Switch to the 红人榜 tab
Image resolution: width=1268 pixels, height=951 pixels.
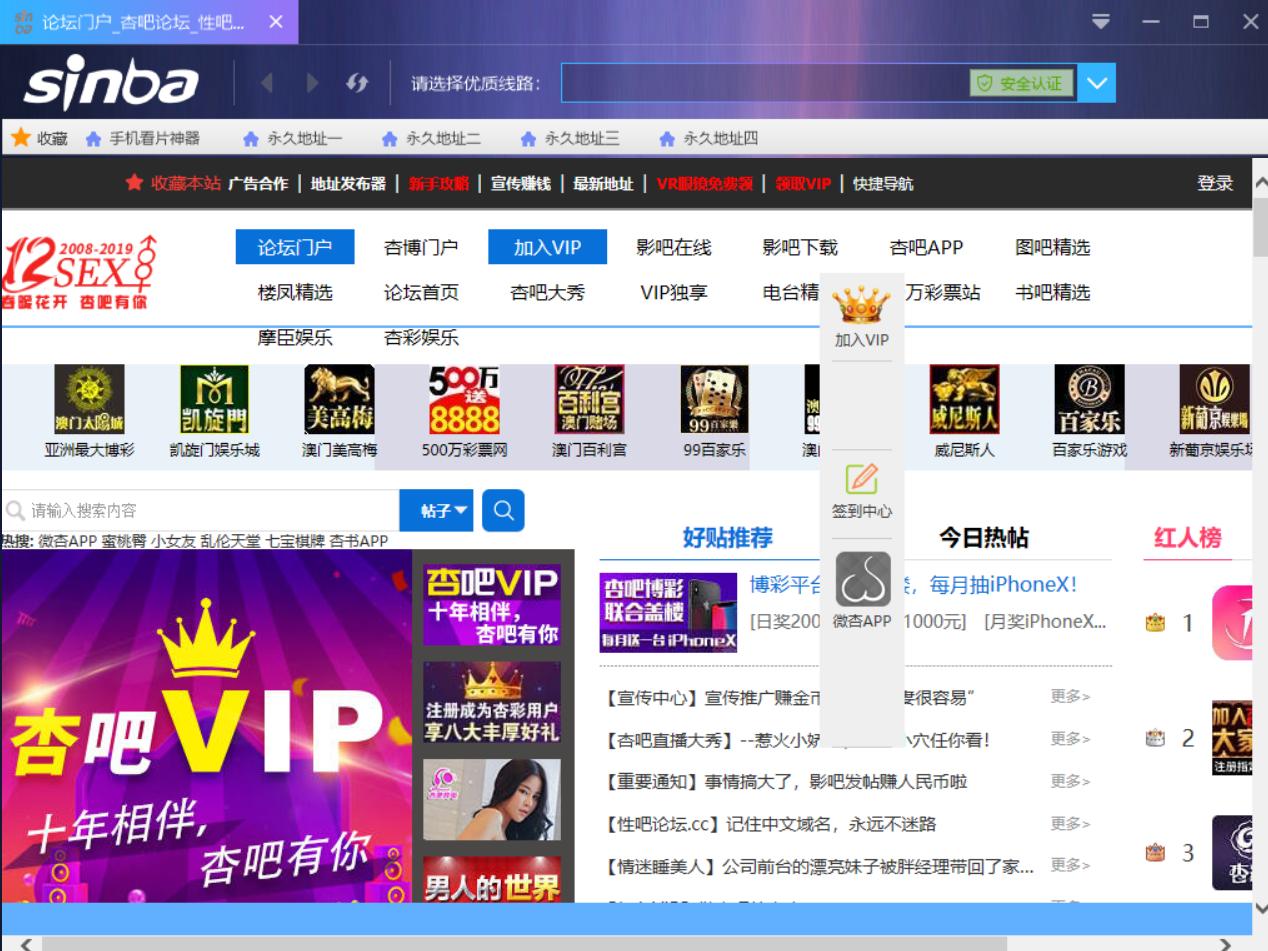tap(1187, 538)
